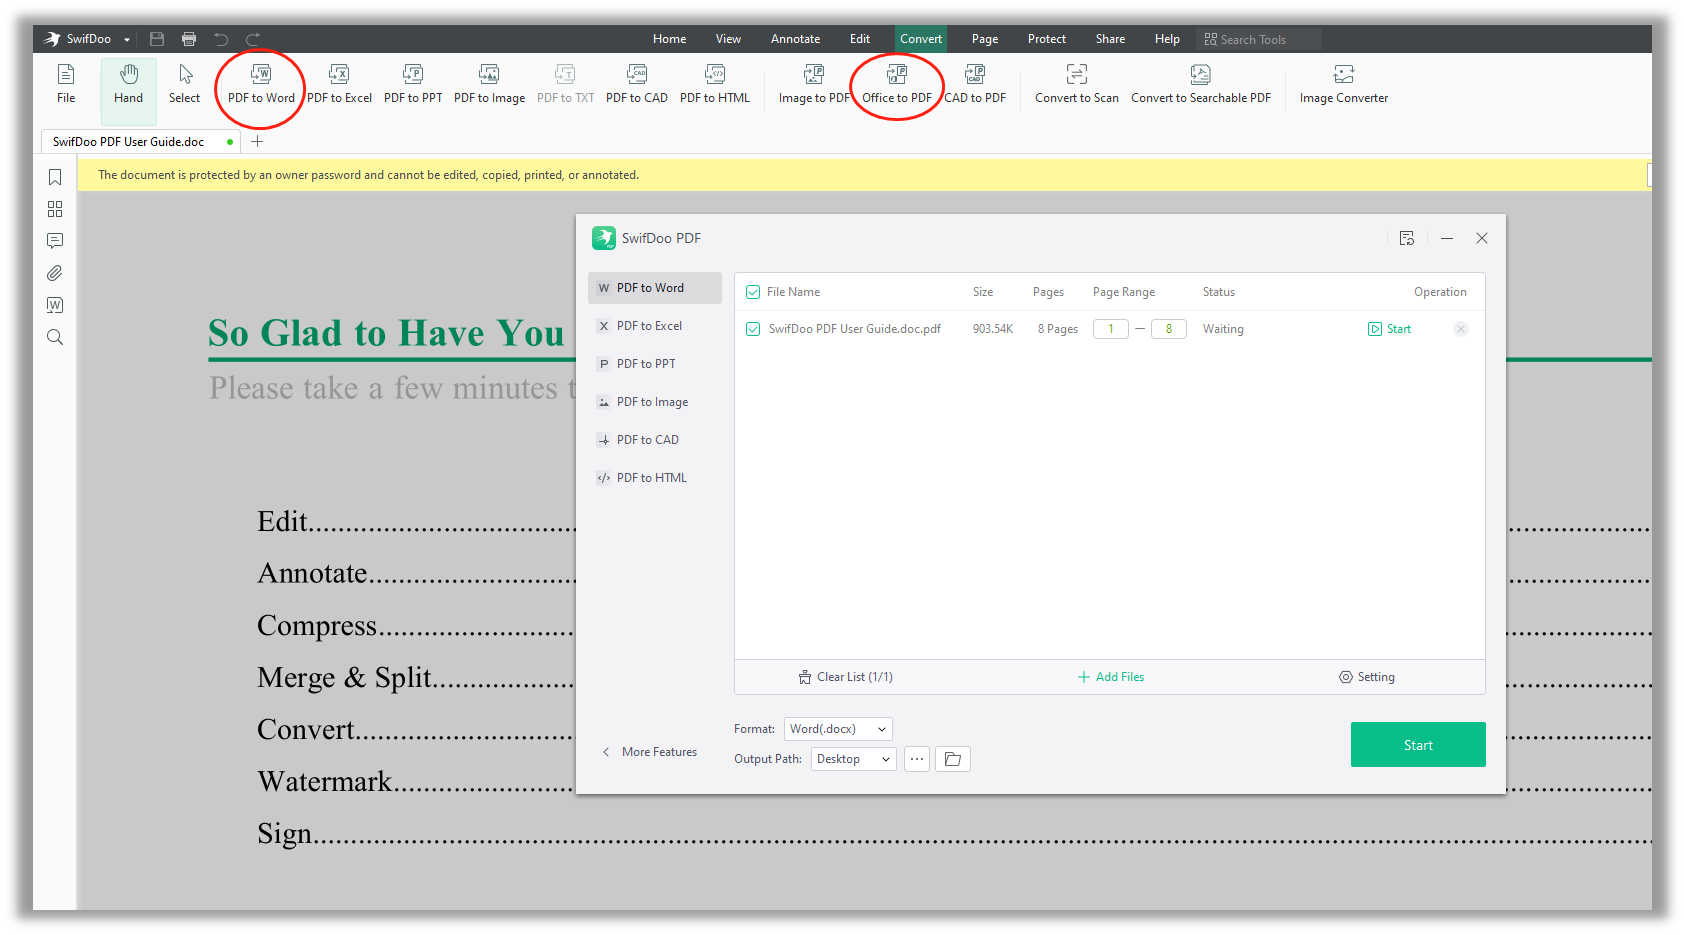The width and height of the screenshot is (1684, 935).
Task: Open the Help ribbon tab
Action: click(x=1167, y=39)
